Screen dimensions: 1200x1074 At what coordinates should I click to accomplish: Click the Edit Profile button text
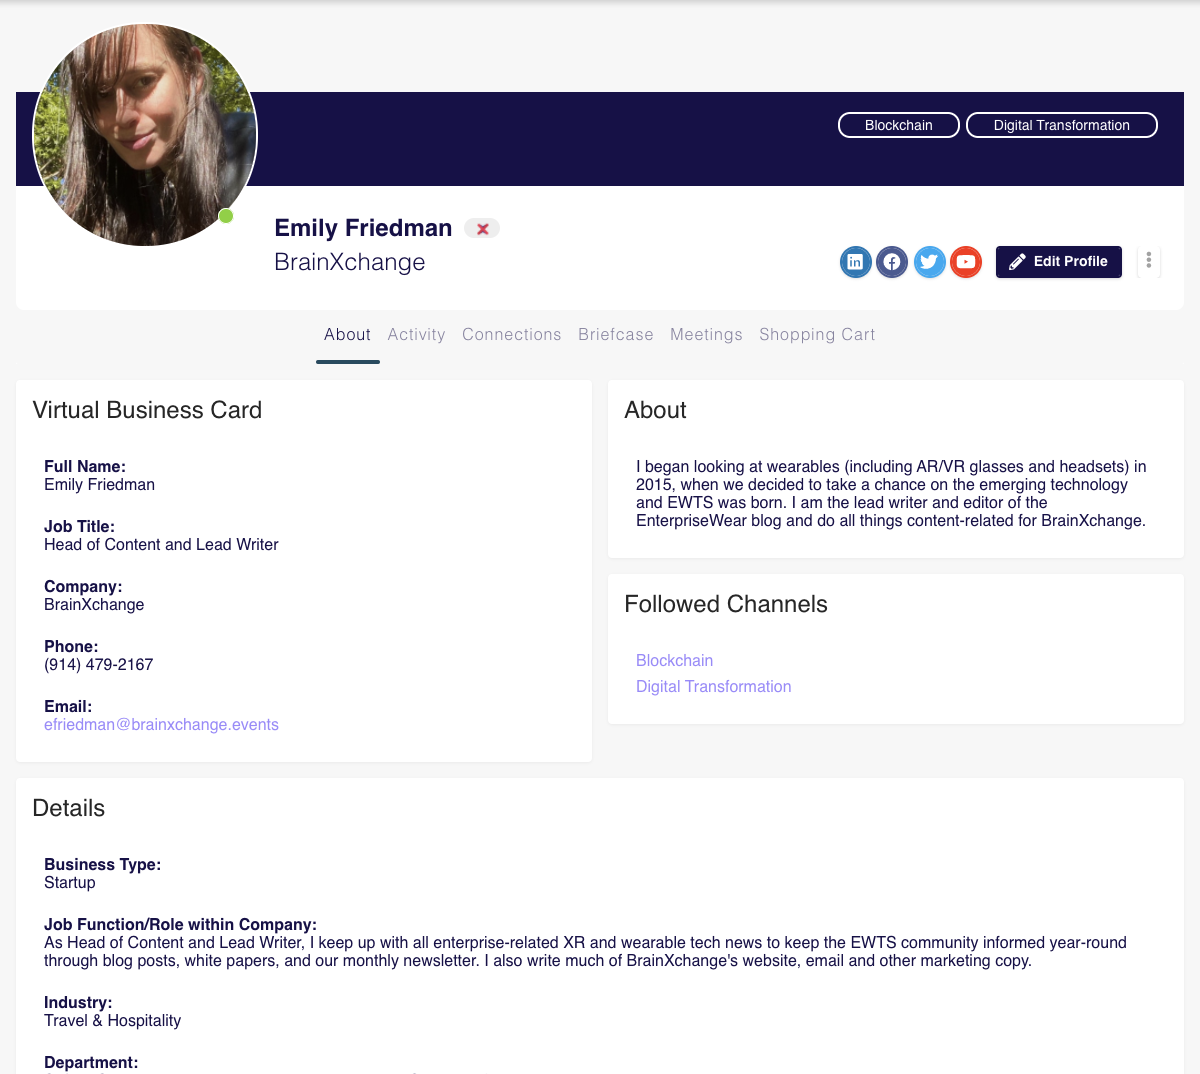pos(1071,261)
